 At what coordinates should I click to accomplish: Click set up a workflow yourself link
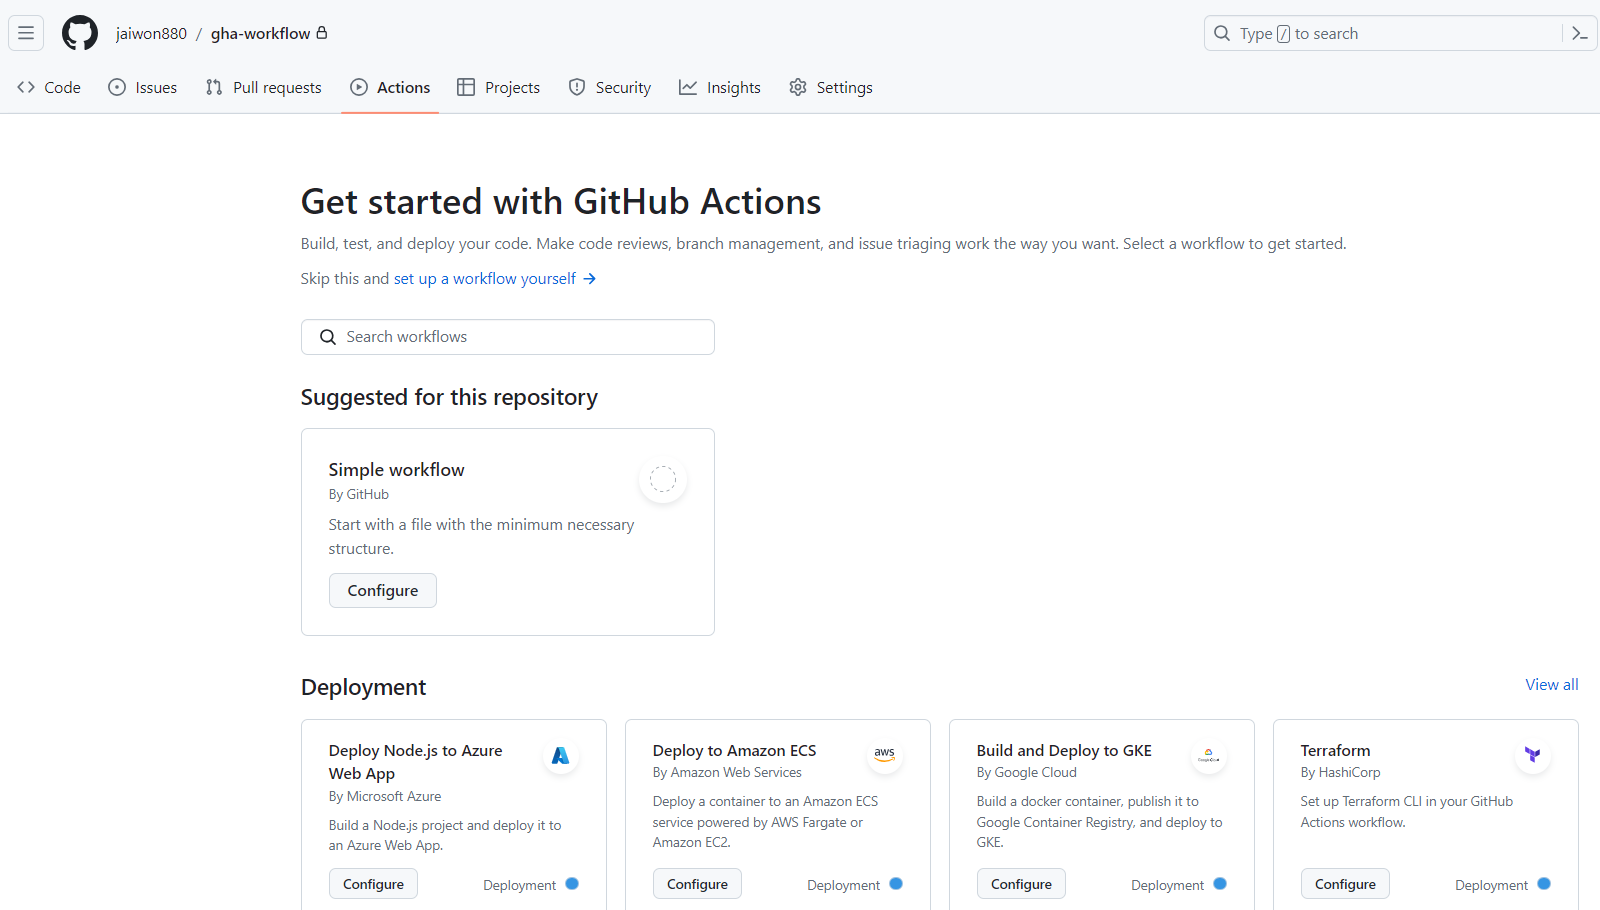[x=485, y=278]
